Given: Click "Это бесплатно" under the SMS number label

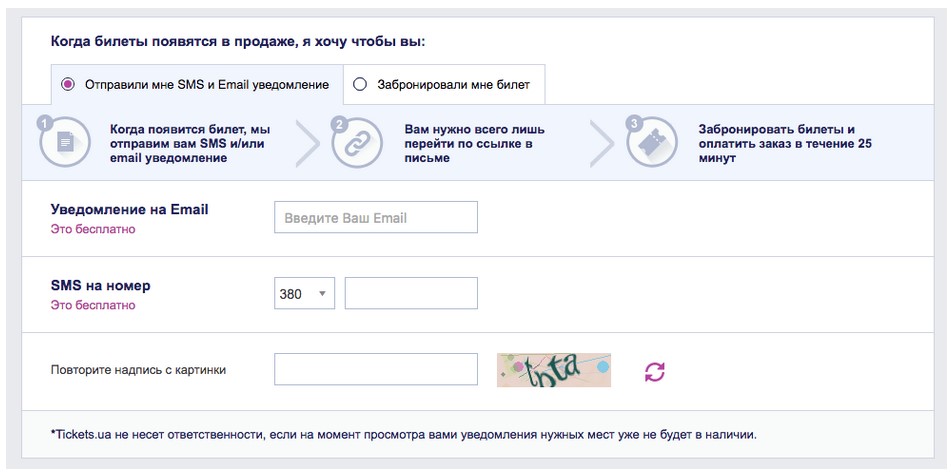Looking at the screenshot, I should [x=93, y=305].
